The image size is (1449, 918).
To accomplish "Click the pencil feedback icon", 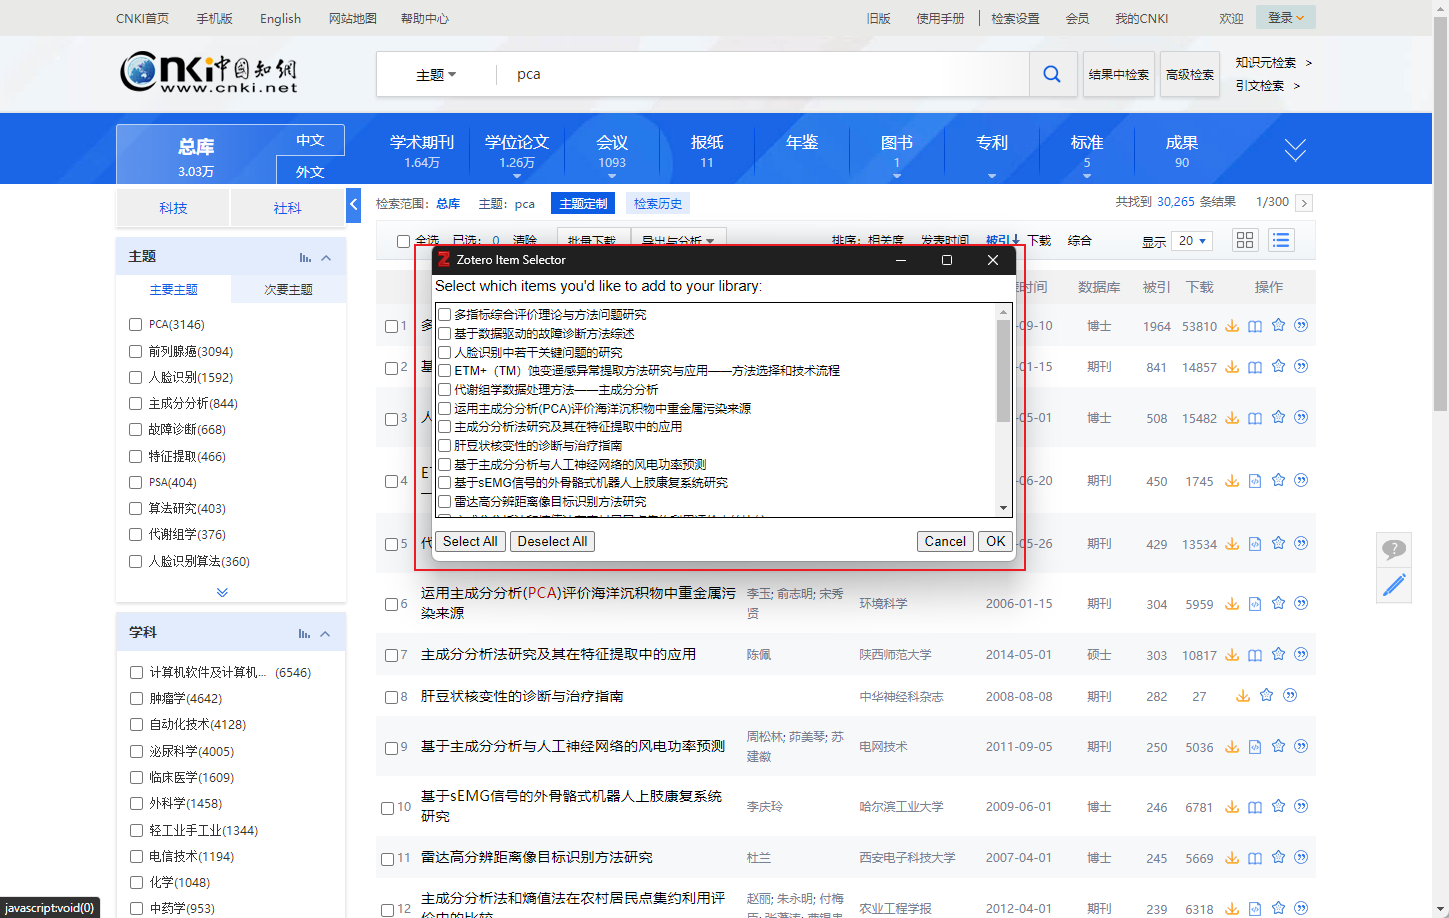I will coord(1394,585).
